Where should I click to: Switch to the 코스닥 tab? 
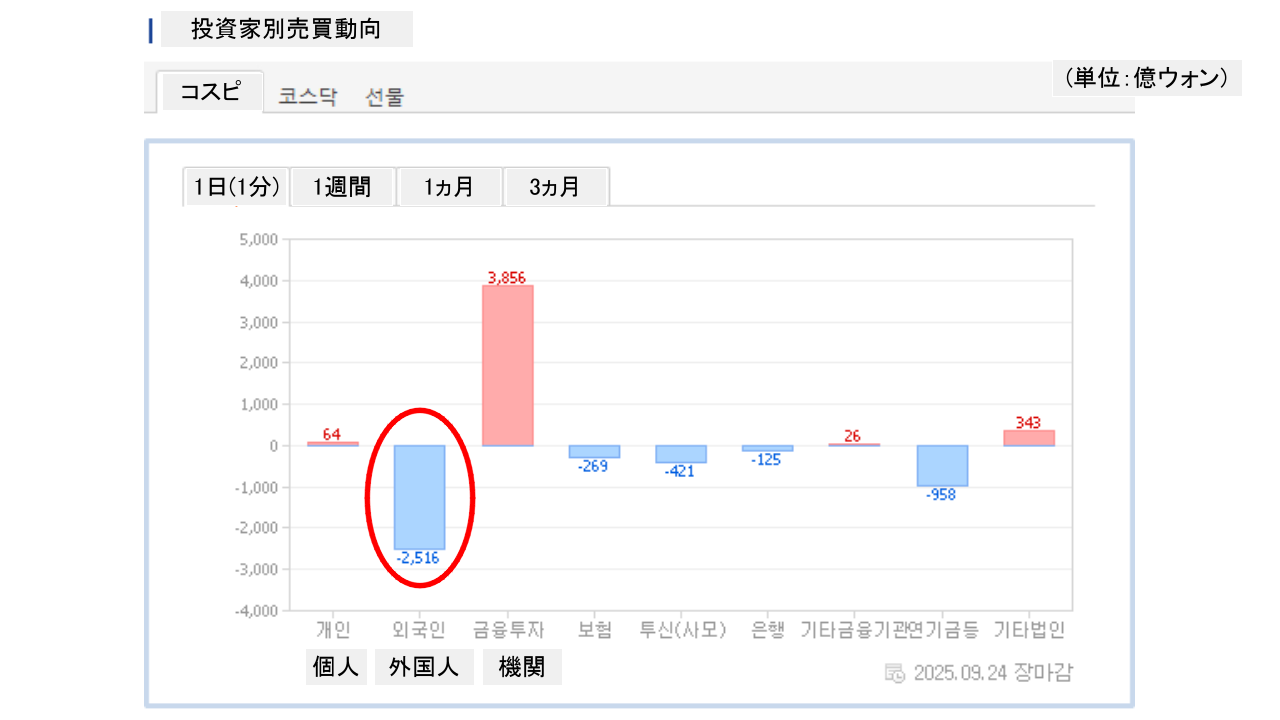[x=308, y=97]
